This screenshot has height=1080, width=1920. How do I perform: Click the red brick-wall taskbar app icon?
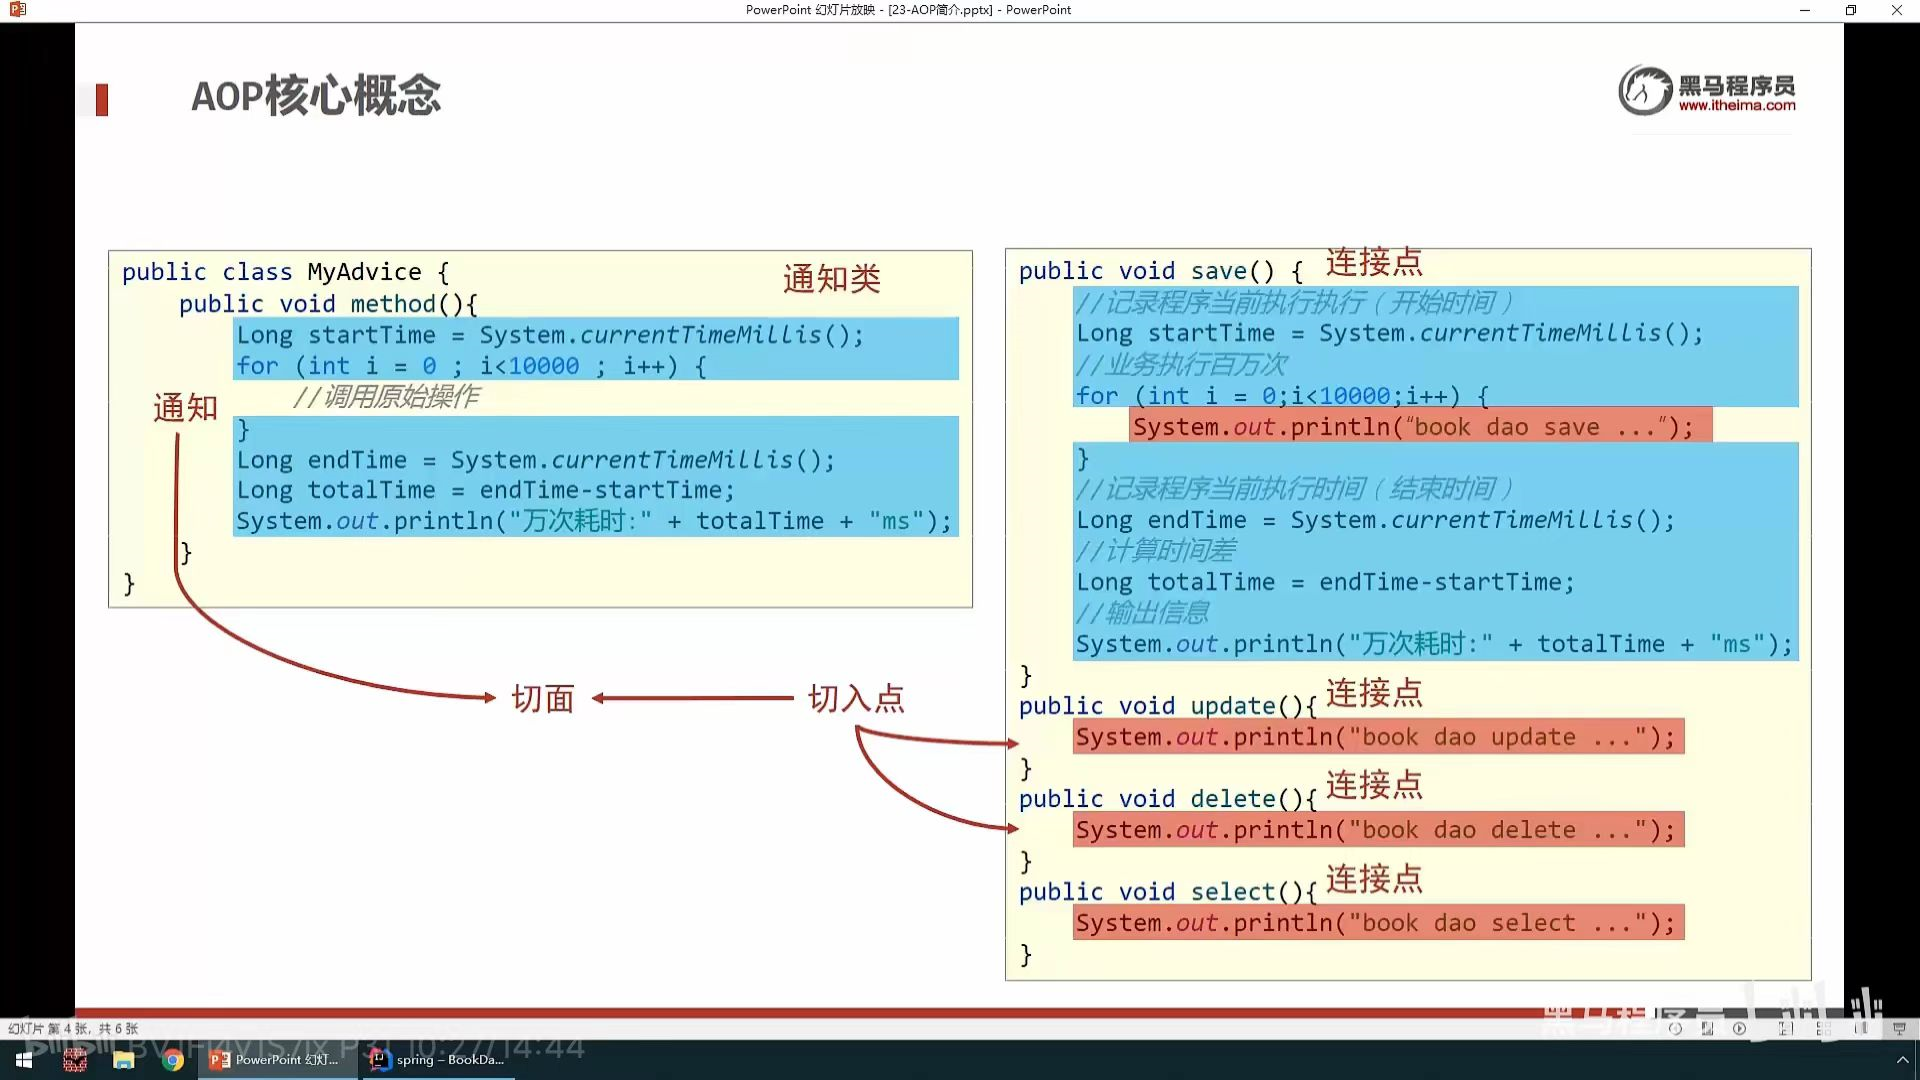pyautogui.click(x=75, y=1060)
